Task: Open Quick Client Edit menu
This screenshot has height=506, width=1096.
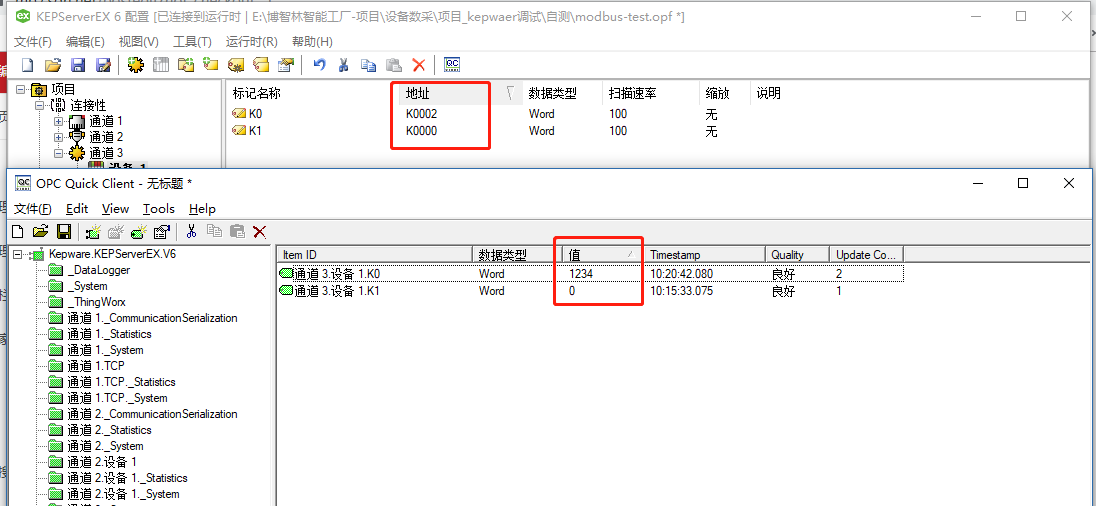Action: click(77, 208)
